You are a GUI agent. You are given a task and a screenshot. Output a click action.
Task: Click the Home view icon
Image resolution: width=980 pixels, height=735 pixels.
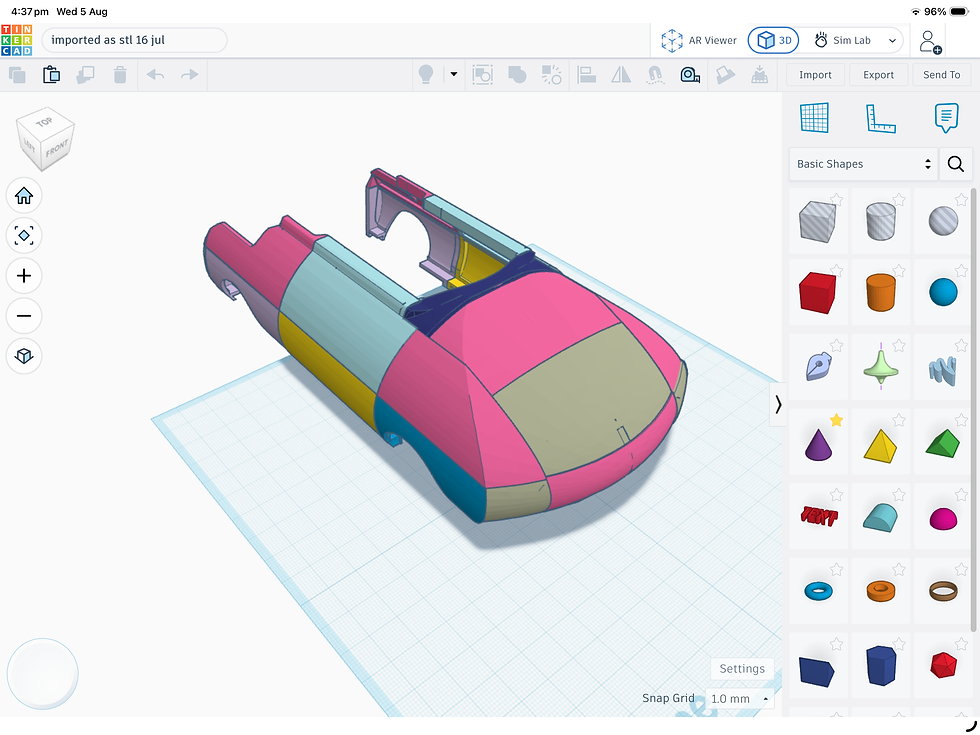[24, 196]
